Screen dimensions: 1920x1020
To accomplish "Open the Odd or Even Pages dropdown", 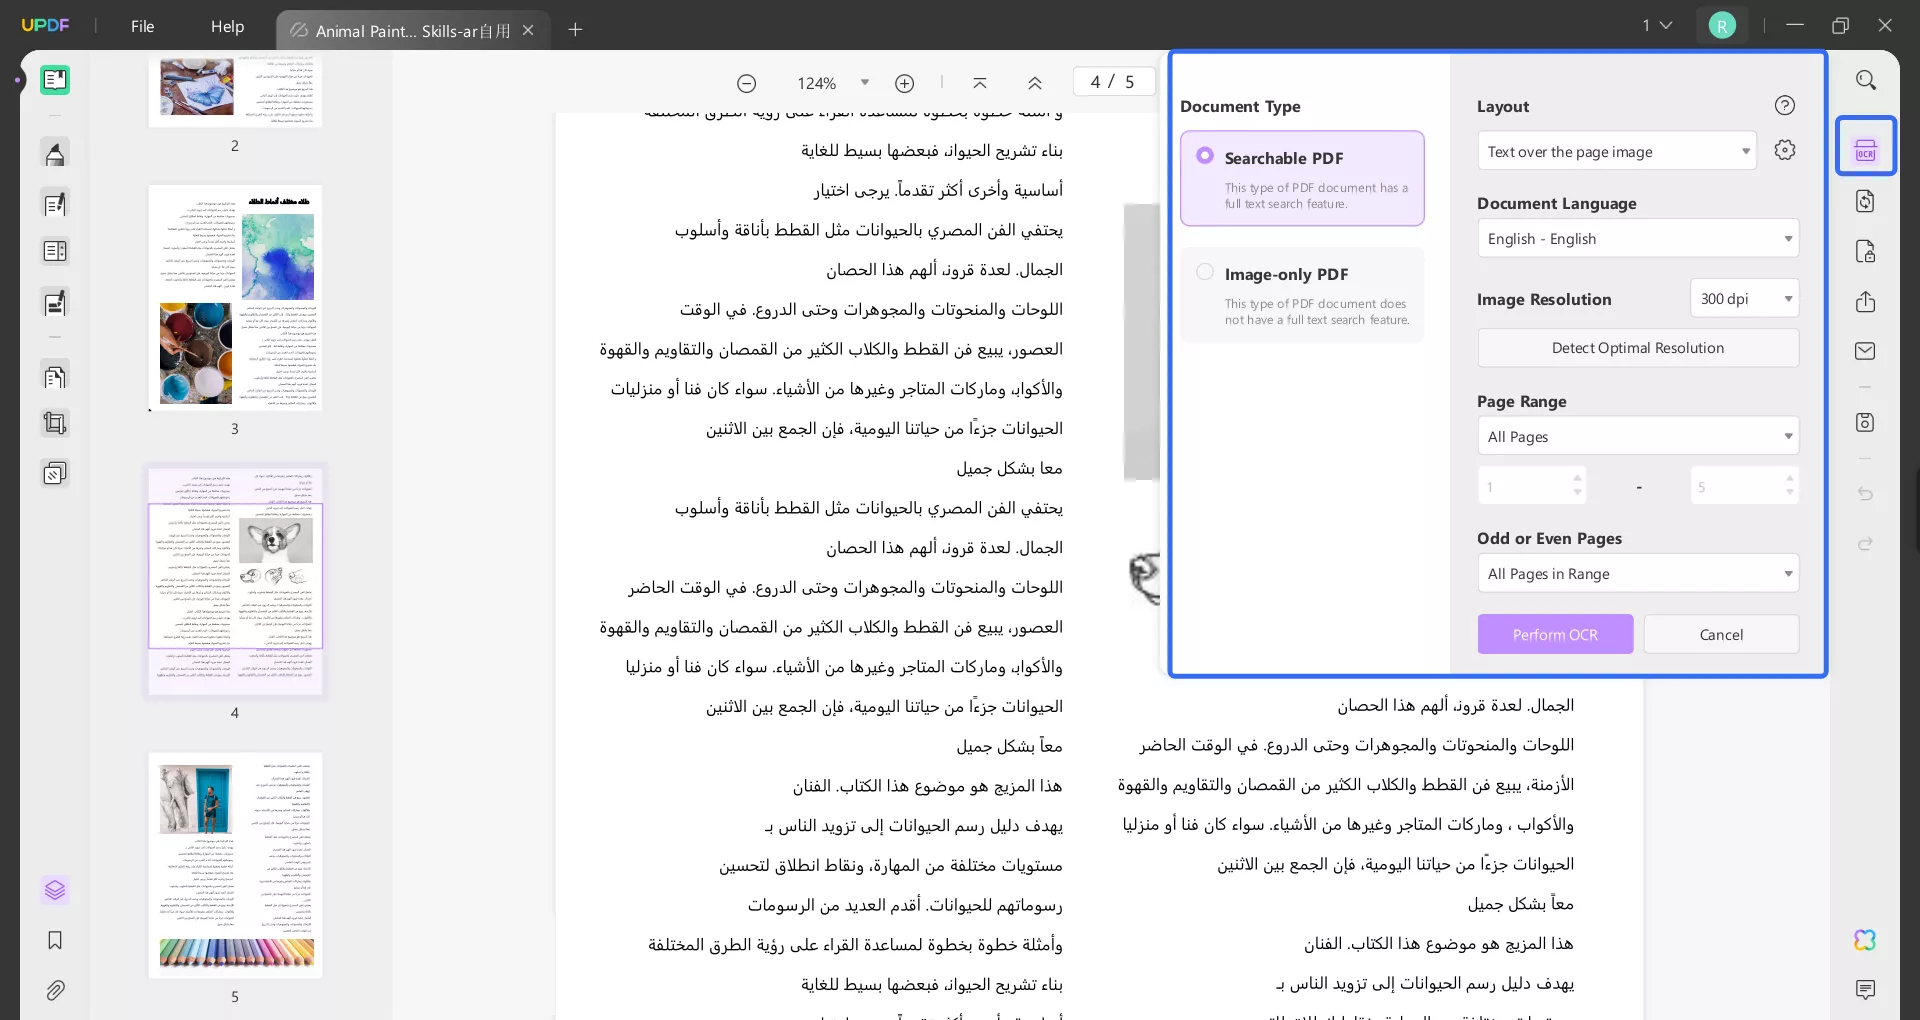I will pos(1637,573).
